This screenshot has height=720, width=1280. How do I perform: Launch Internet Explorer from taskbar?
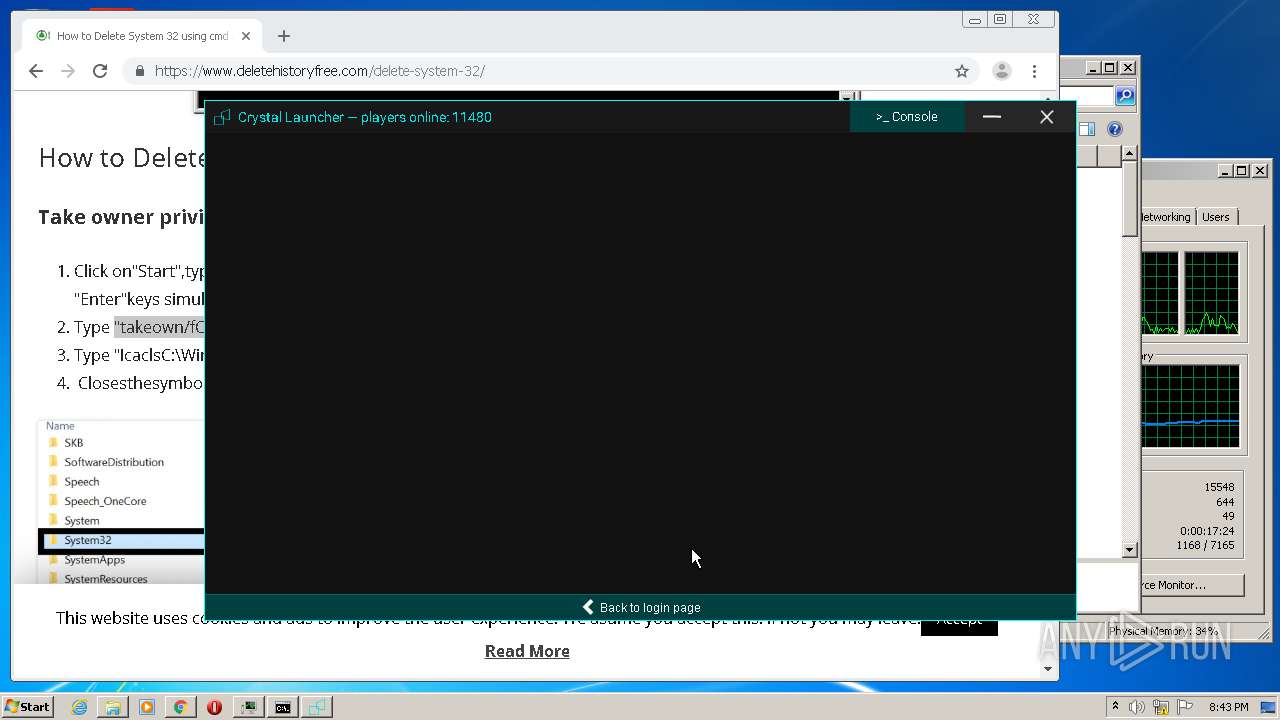click(79, 707)
